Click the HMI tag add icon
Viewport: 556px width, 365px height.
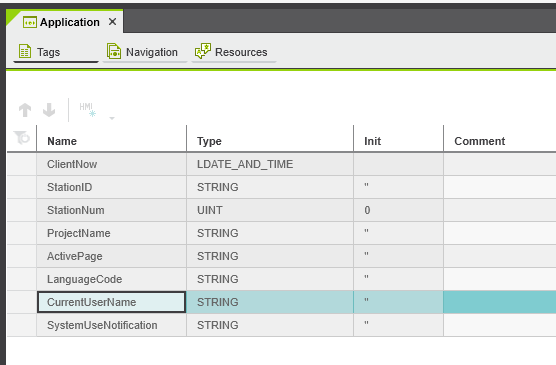pos(88,110)
